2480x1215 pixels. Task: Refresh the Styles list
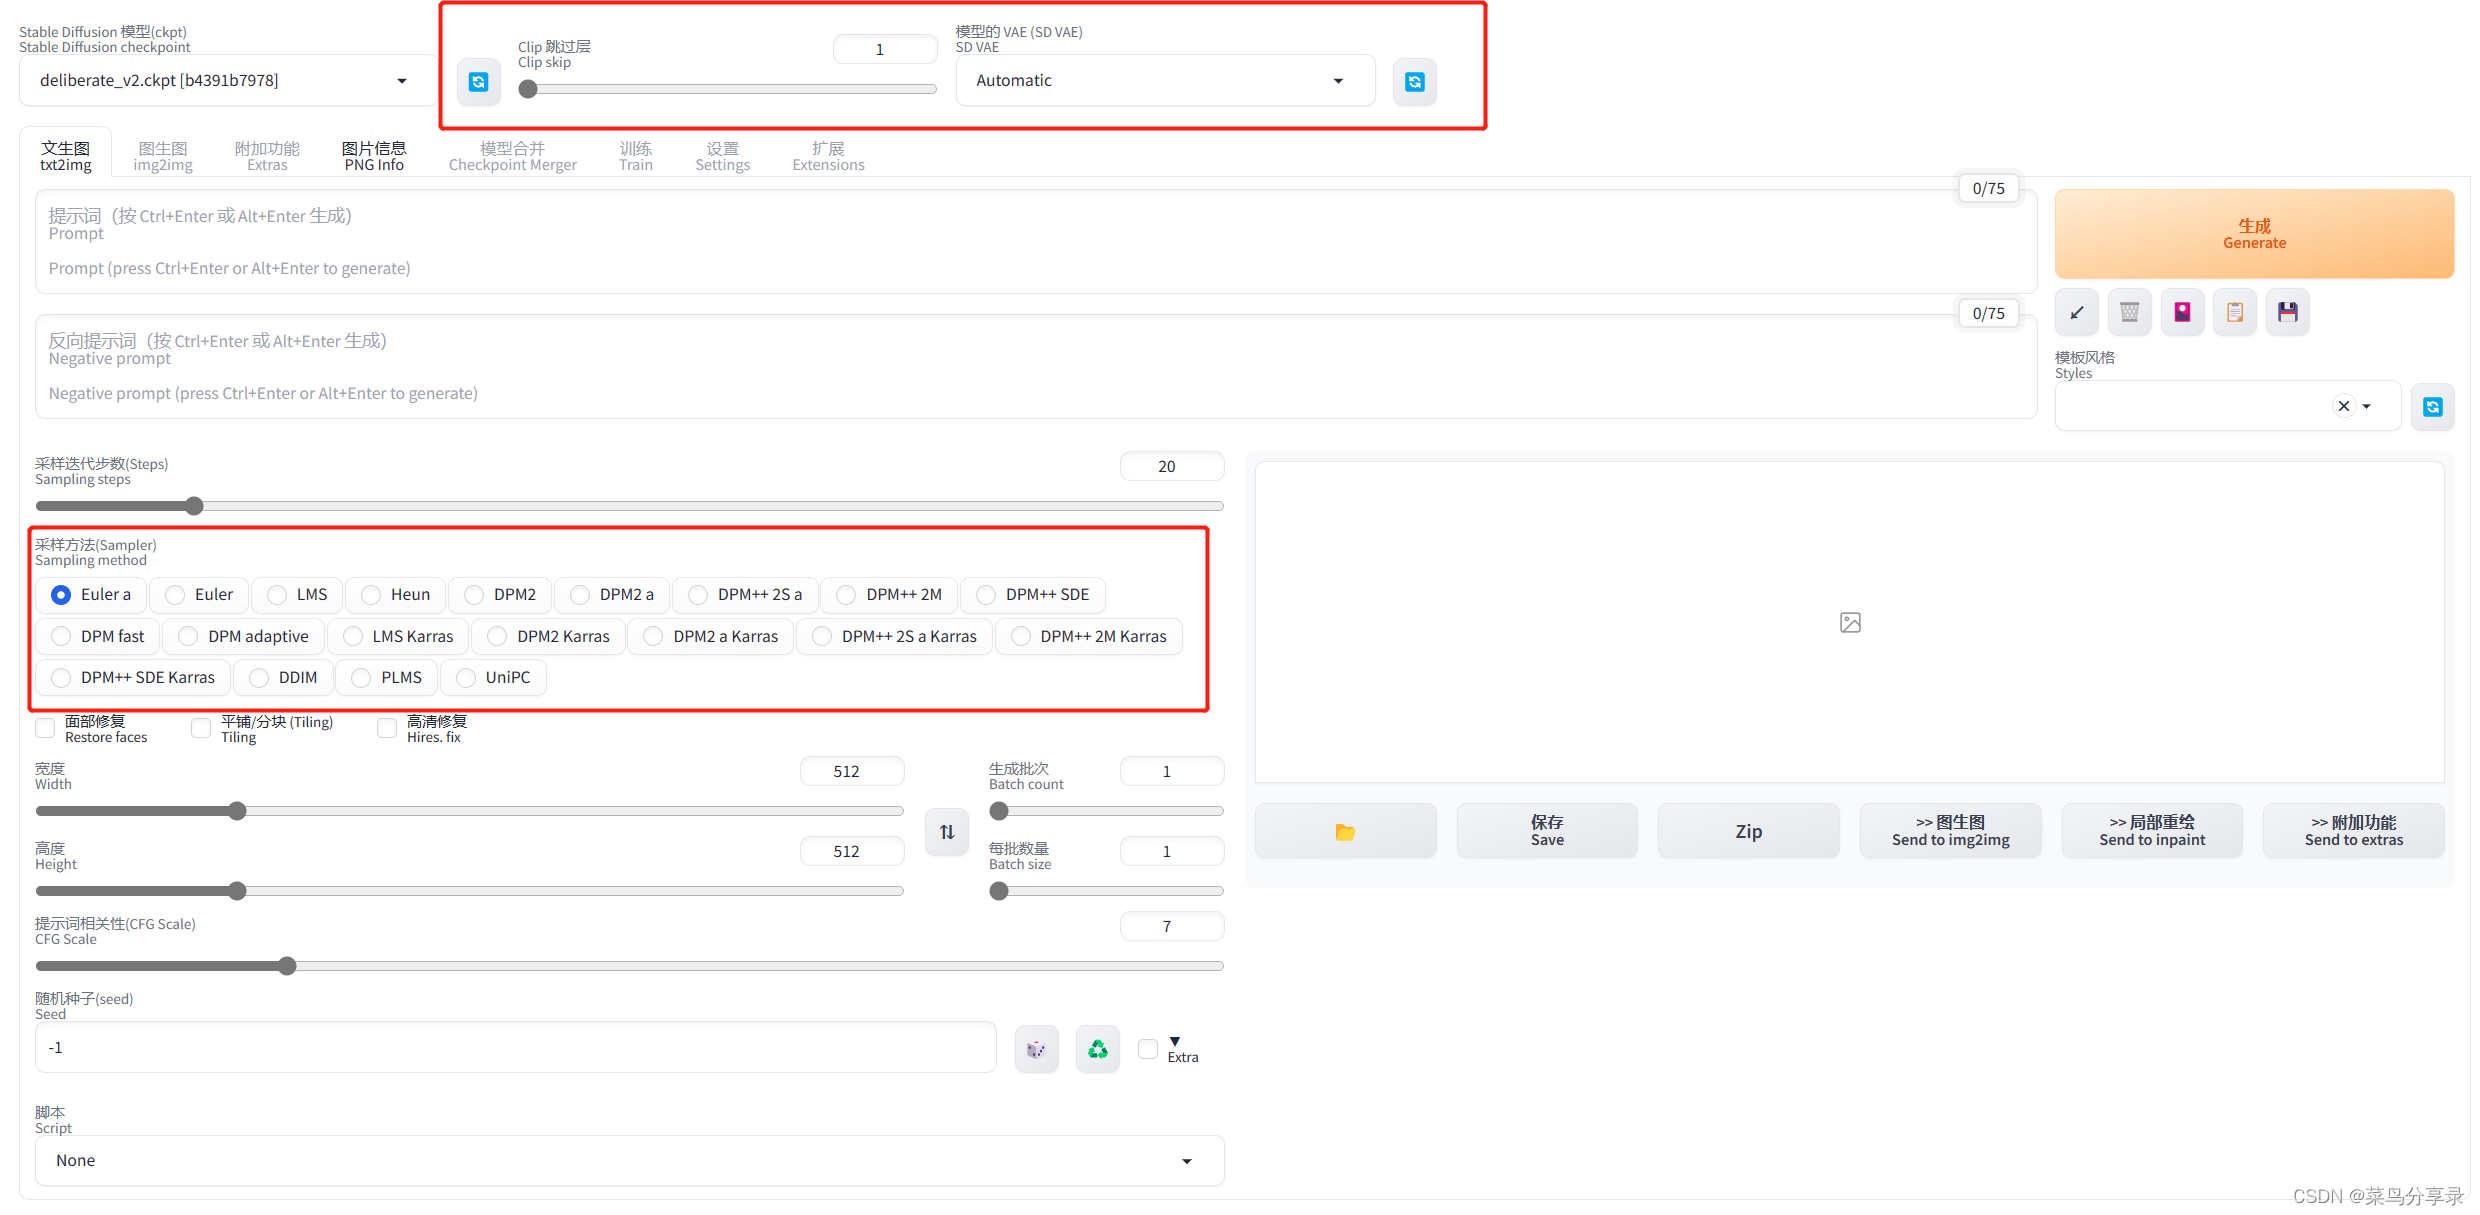(2432, 406)
